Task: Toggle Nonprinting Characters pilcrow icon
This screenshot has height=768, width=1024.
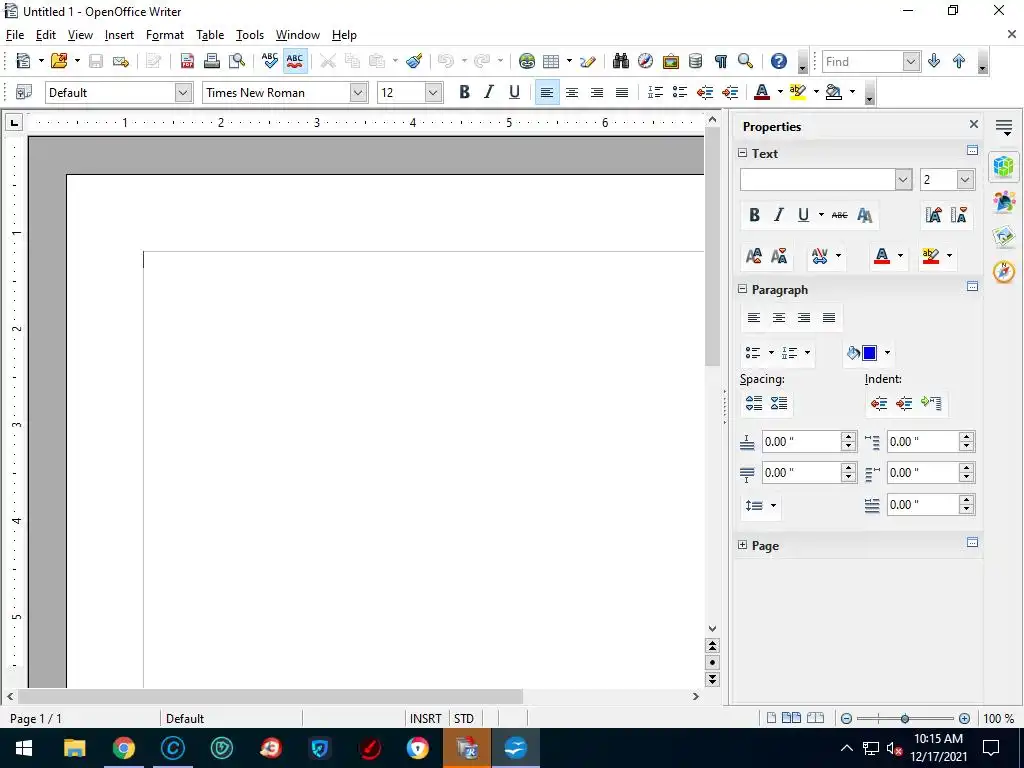Action: coord(720,61)
